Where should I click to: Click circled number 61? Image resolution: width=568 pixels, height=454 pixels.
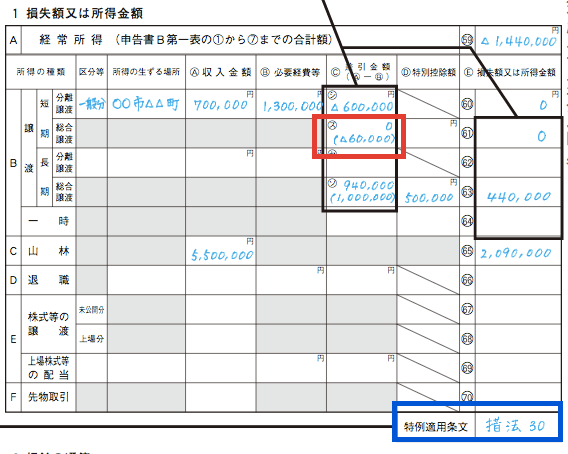coord(467,133)
